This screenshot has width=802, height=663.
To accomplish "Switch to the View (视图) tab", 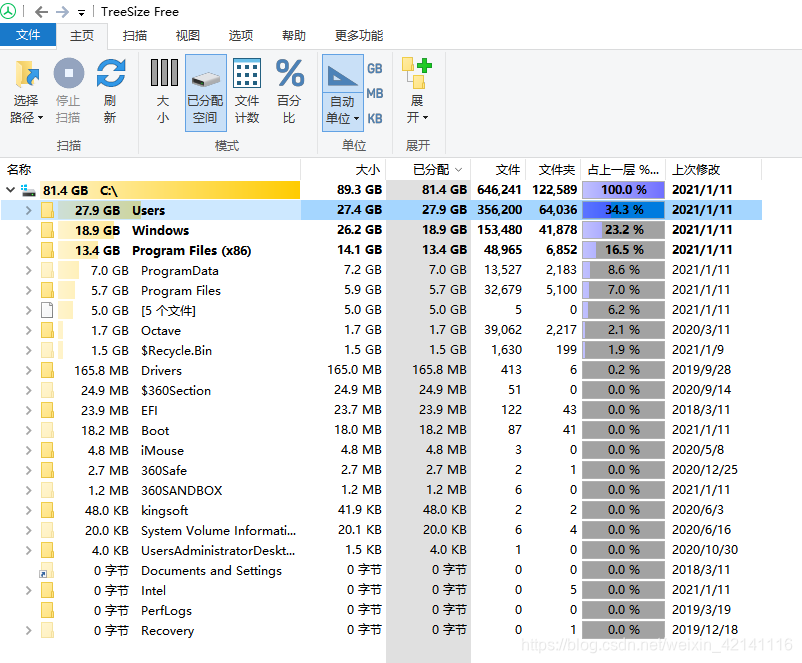I will [188, 35].
